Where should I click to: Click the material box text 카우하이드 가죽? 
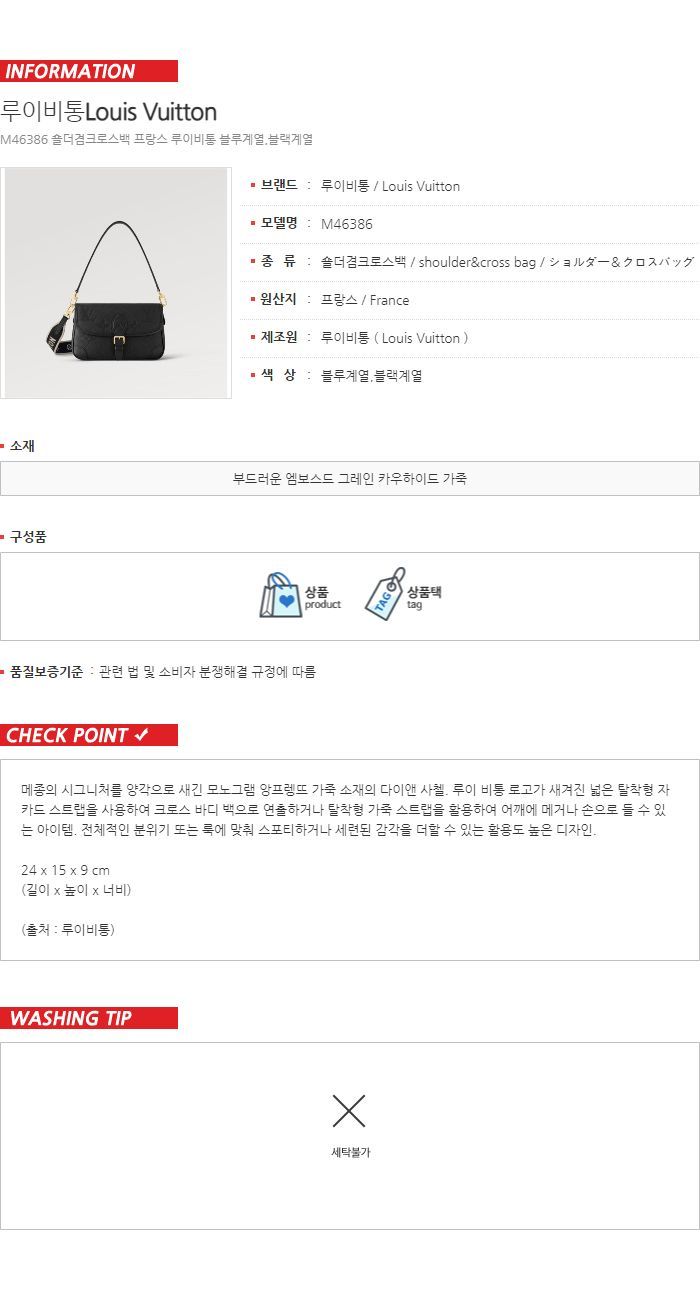pos(424,478)
